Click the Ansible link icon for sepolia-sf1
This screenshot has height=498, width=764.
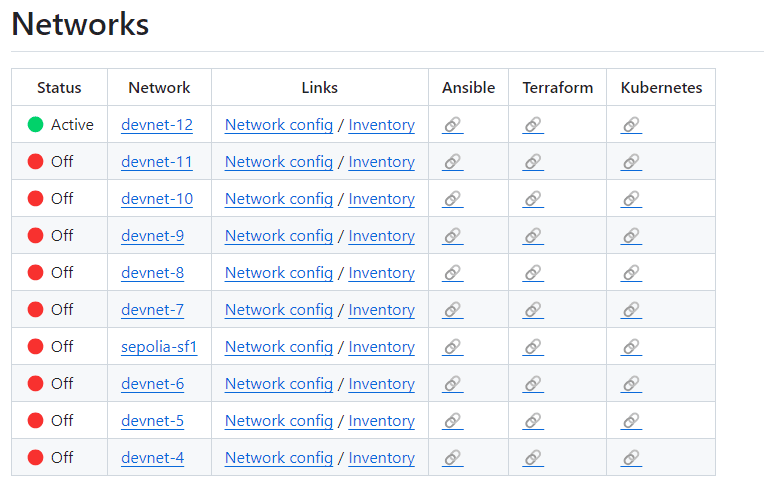452,347
